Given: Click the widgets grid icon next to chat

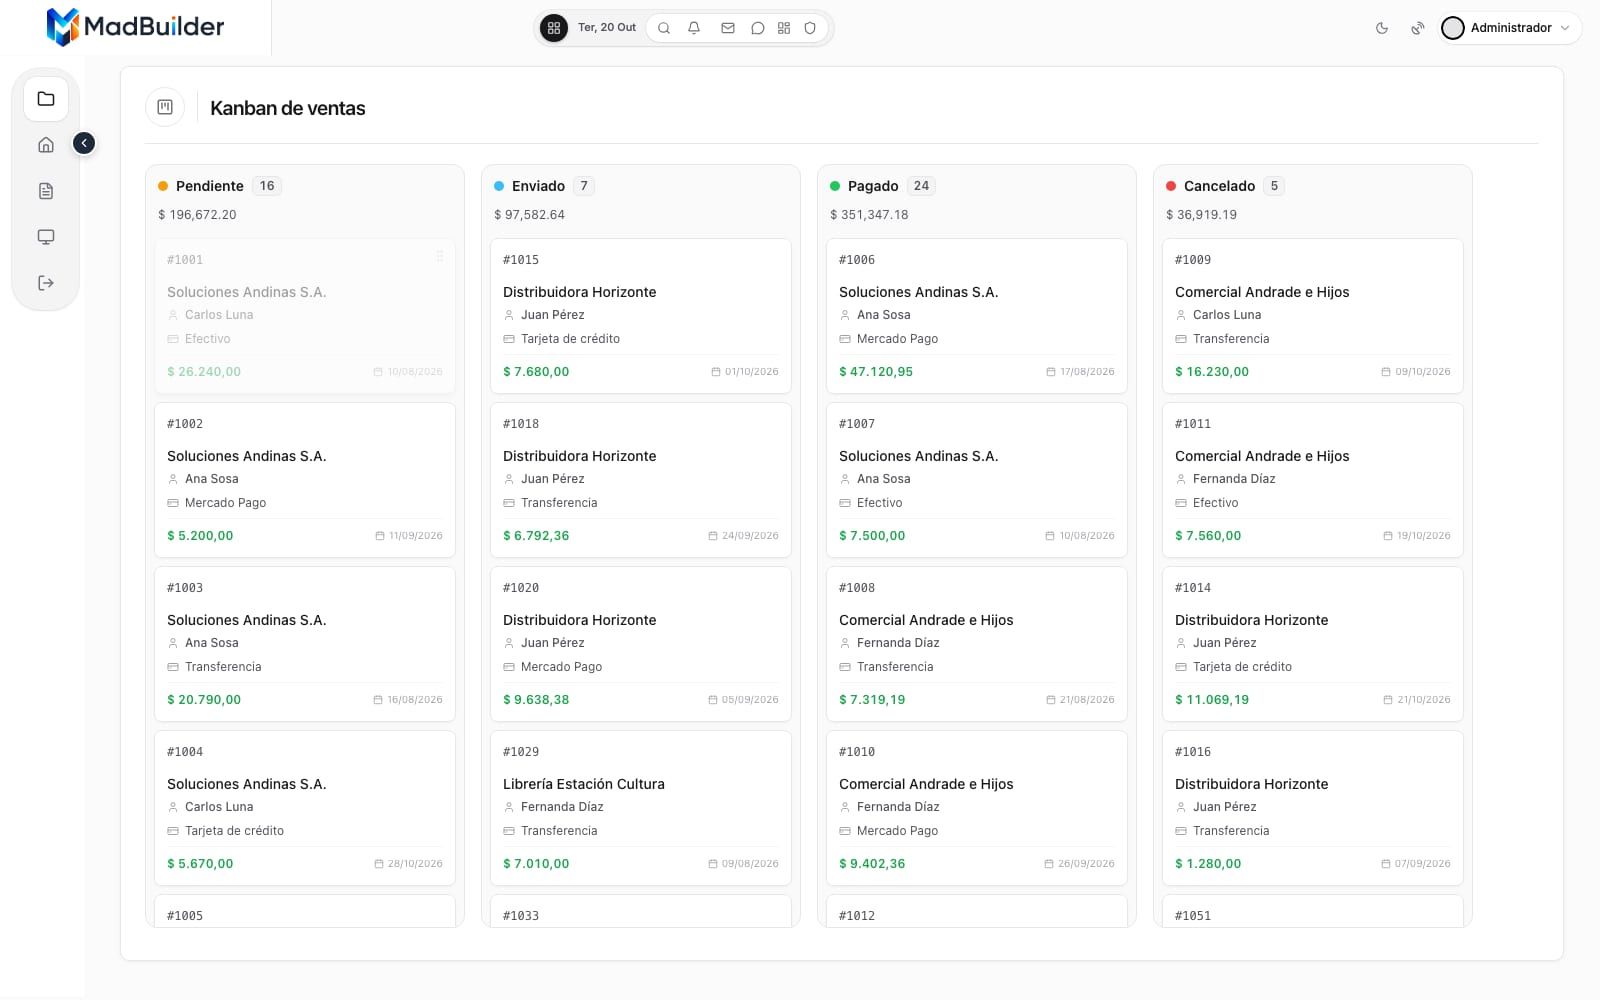Looking at the screenshot, I should point(784,28).
